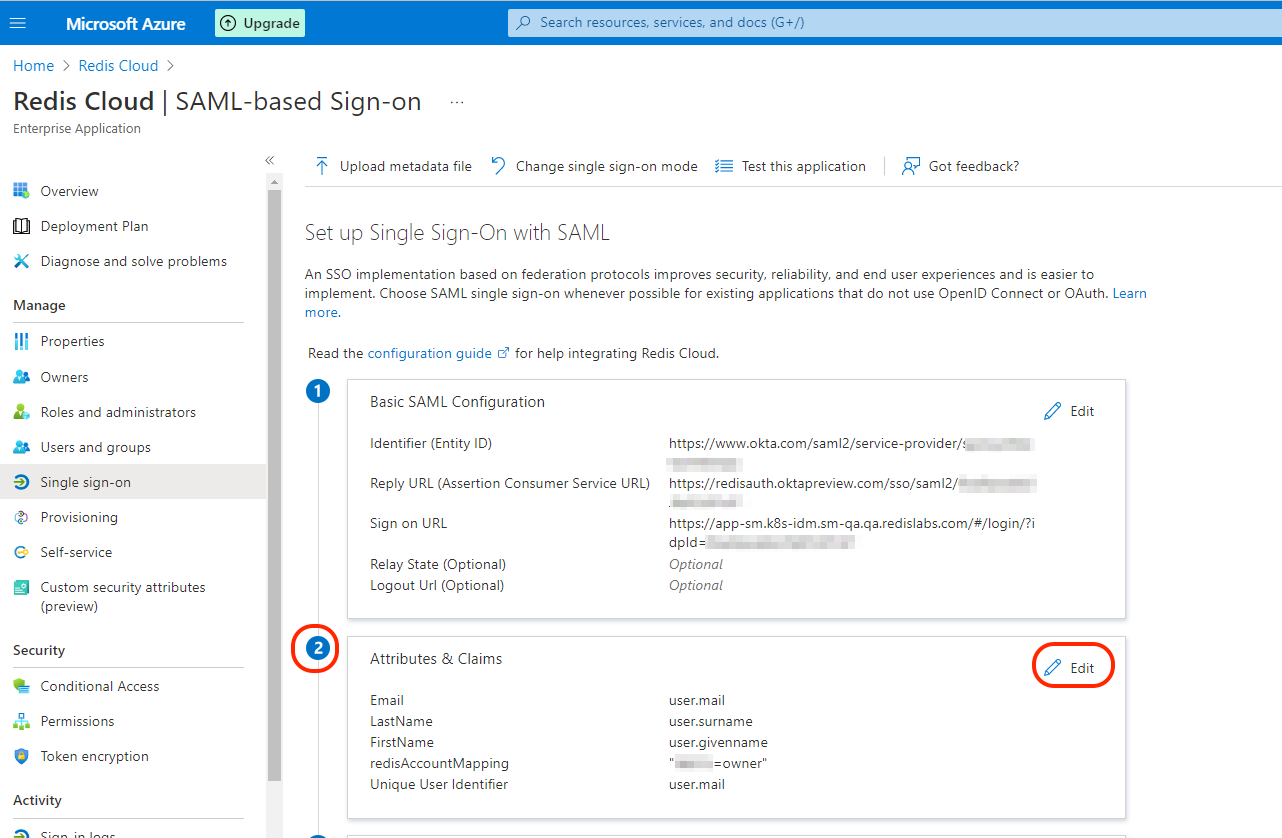Viewport: 1282px width, 838px height.
Task: Open the Provisioning section
Action: click(79, 517)
